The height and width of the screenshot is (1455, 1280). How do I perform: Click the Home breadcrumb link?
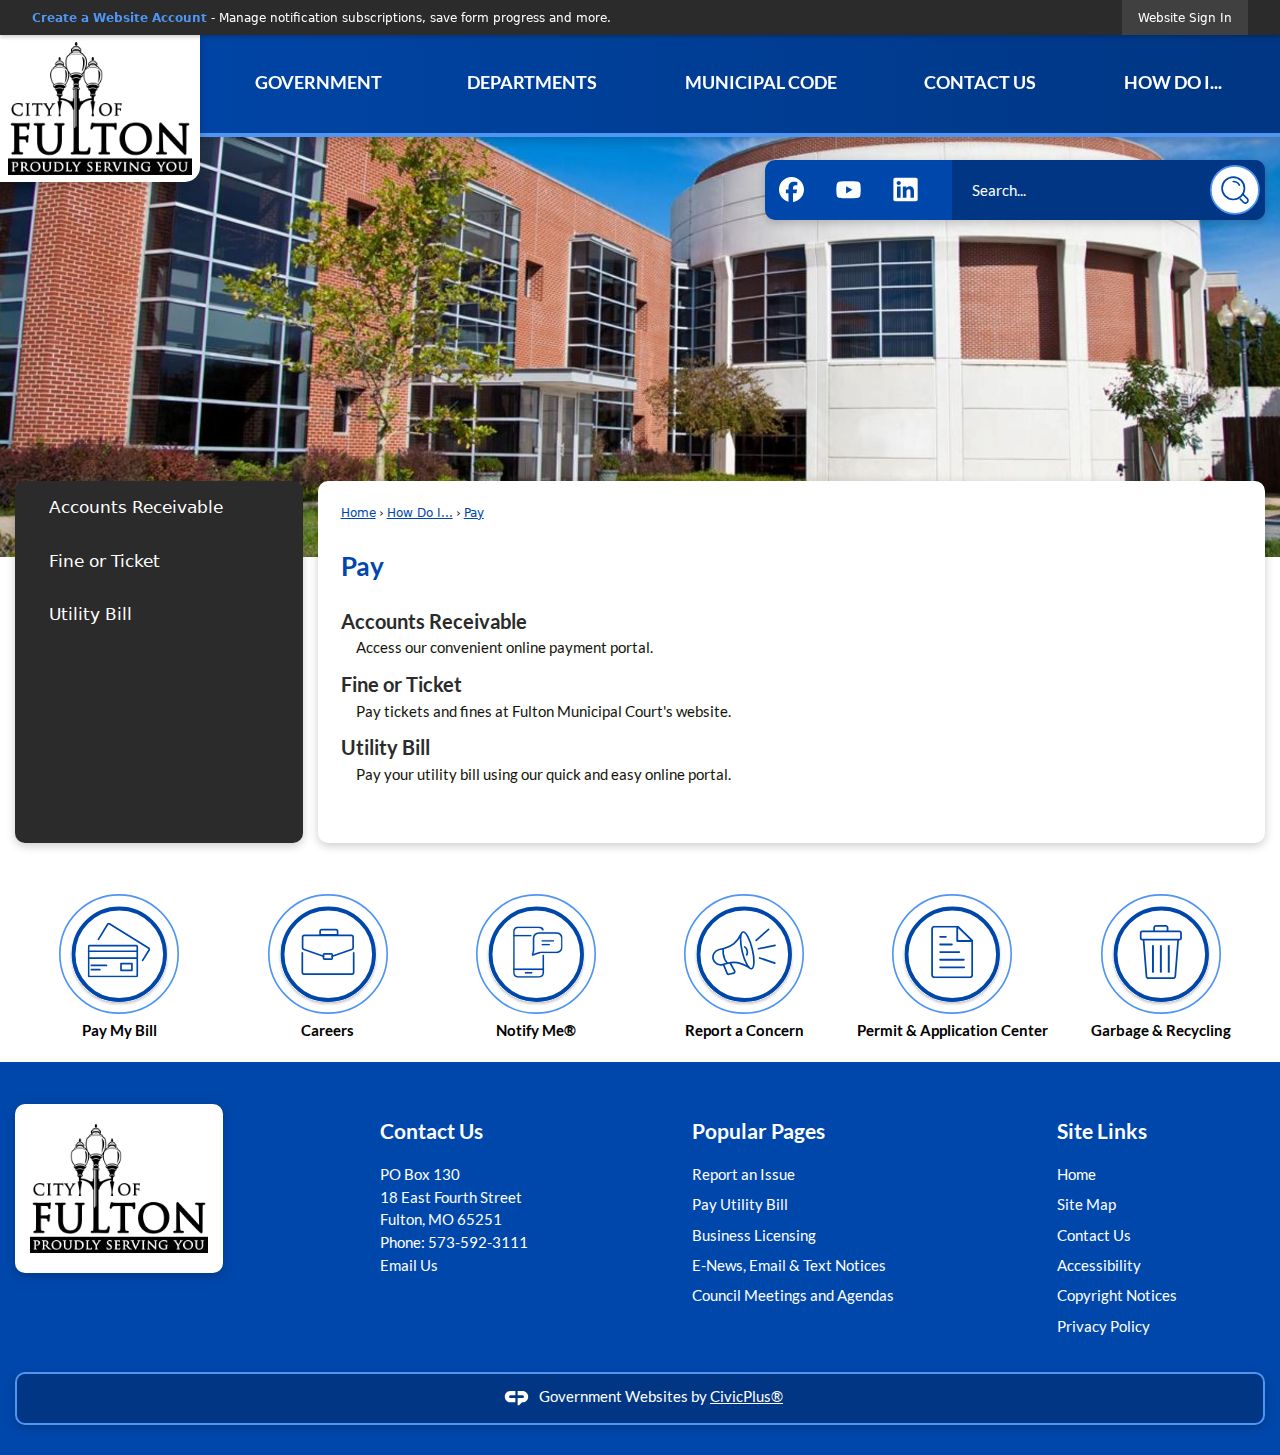point(358,513)
